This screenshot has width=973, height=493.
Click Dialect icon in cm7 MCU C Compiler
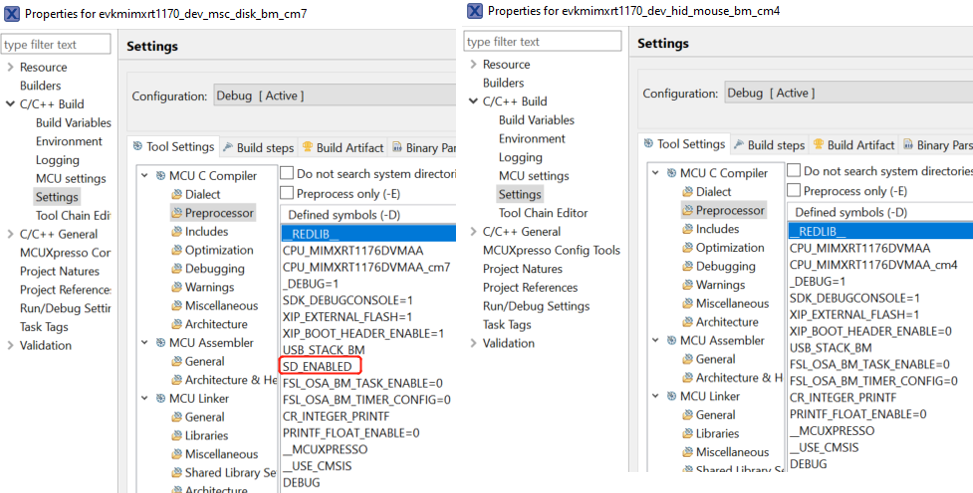pos(176,195)
